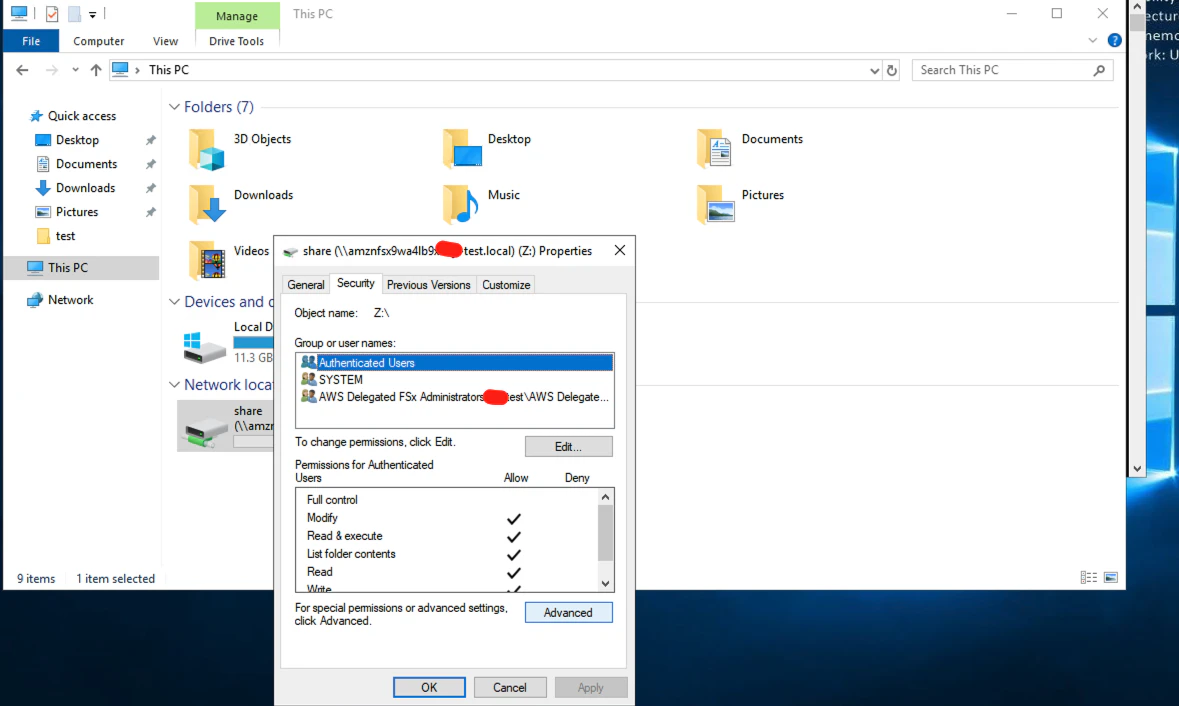This screenshot has height=706, width=1179.
Task: Click permissions list scroll up arrow
Action: 605,497
